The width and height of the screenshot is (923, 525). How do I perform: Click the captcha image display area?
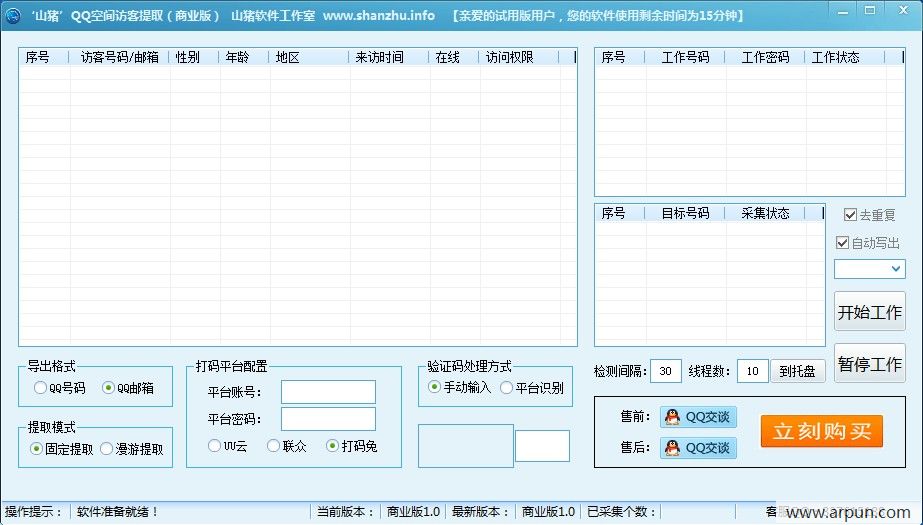[466, 446]
